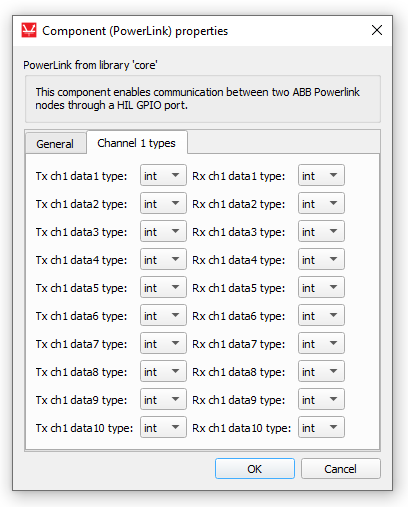Click the Cancel button
The width and height of the screenshot is (408, 507).
click(341, 469)
